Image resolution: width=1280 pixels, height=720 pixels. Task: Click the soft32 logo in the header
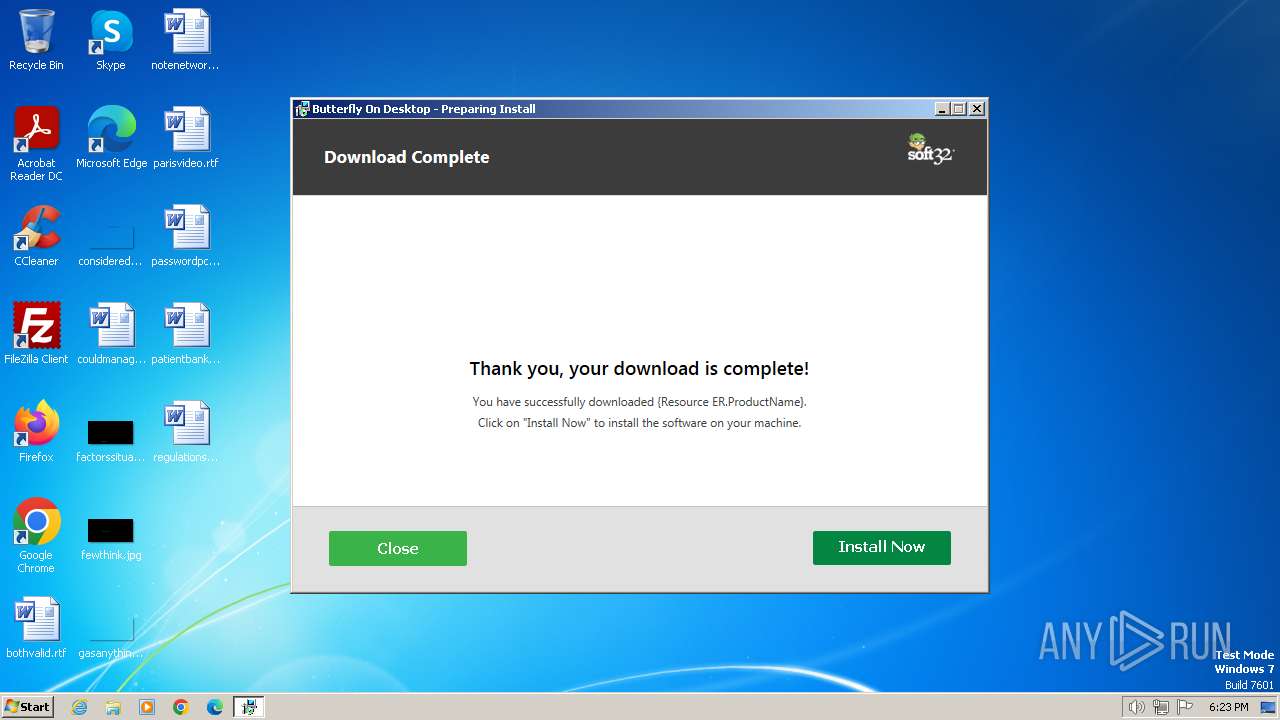pos(931,149)
